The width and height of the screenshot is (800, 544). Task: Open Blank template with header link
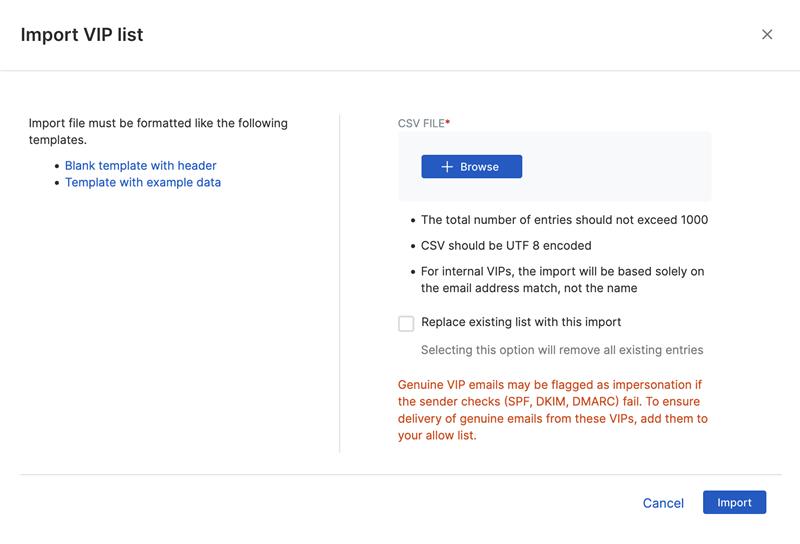[140, 165]
